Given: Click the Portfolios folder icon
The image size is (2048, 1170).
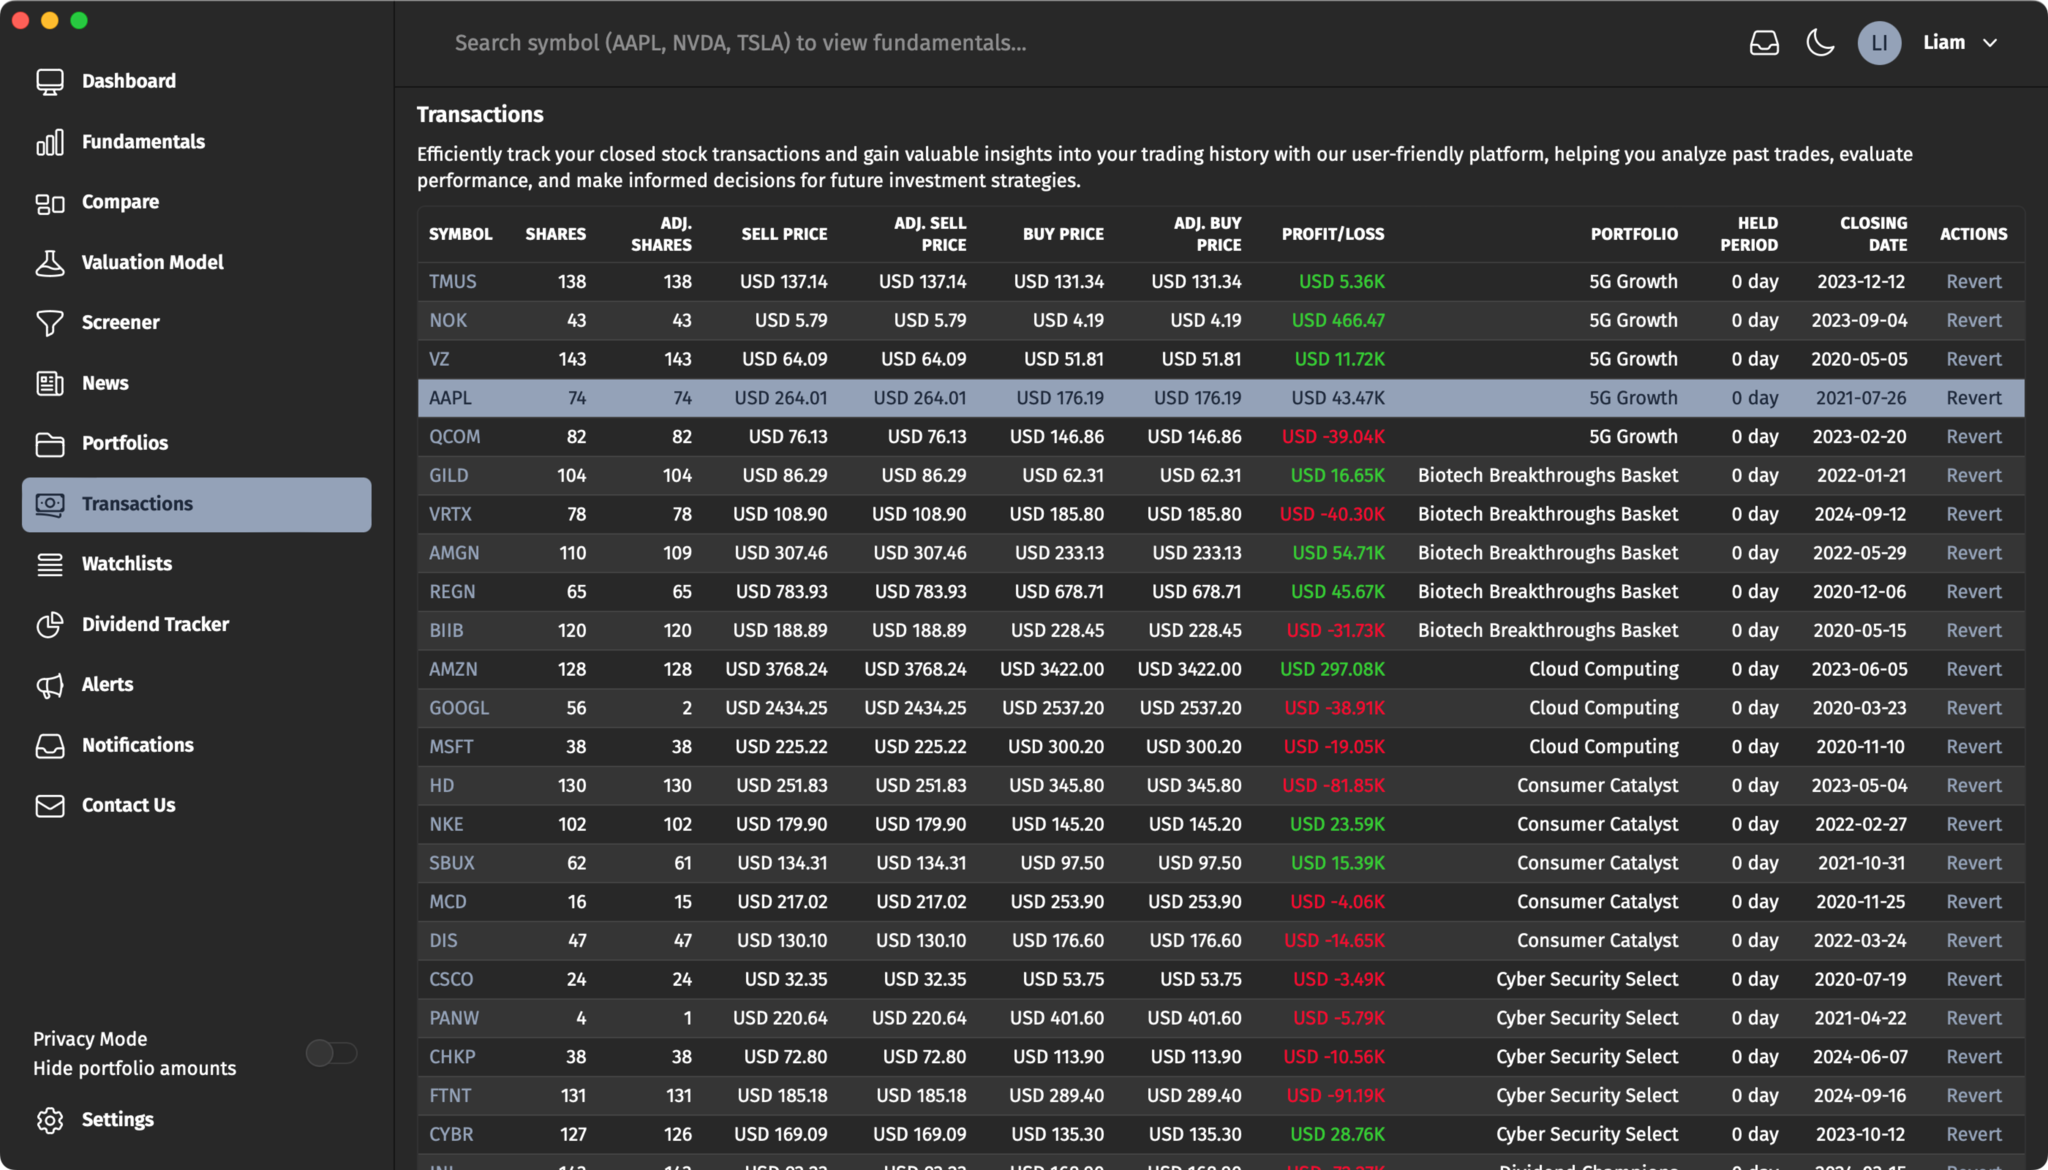Looking at the screenshot, I should 49,443.
